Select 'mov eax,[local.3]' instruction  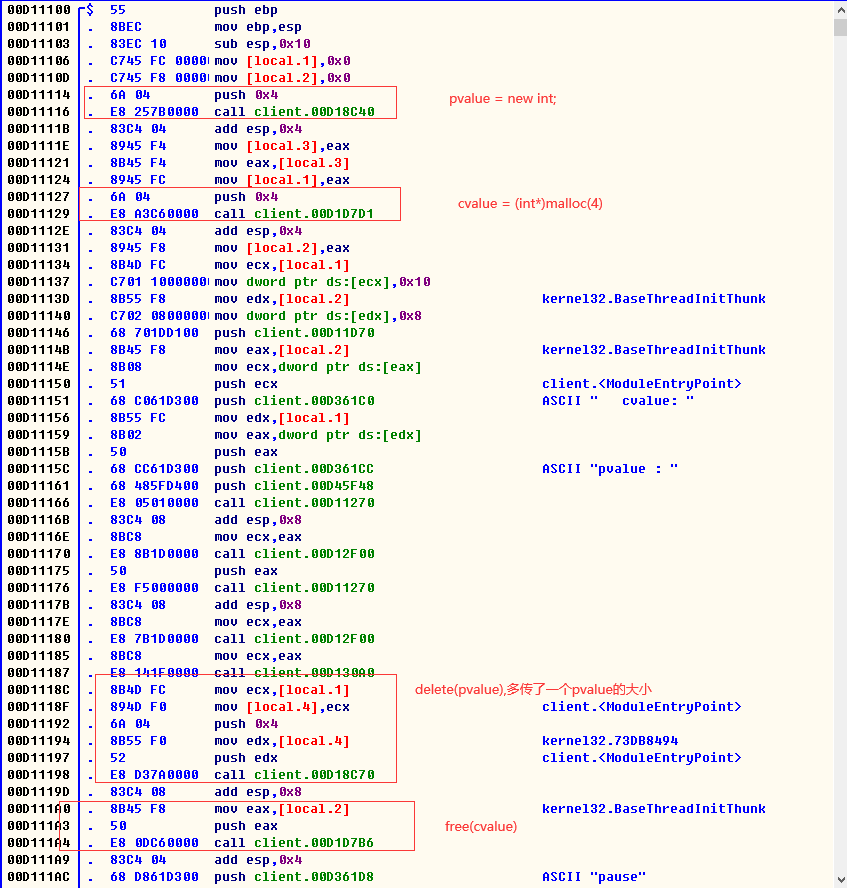click(x=282, y=163)
